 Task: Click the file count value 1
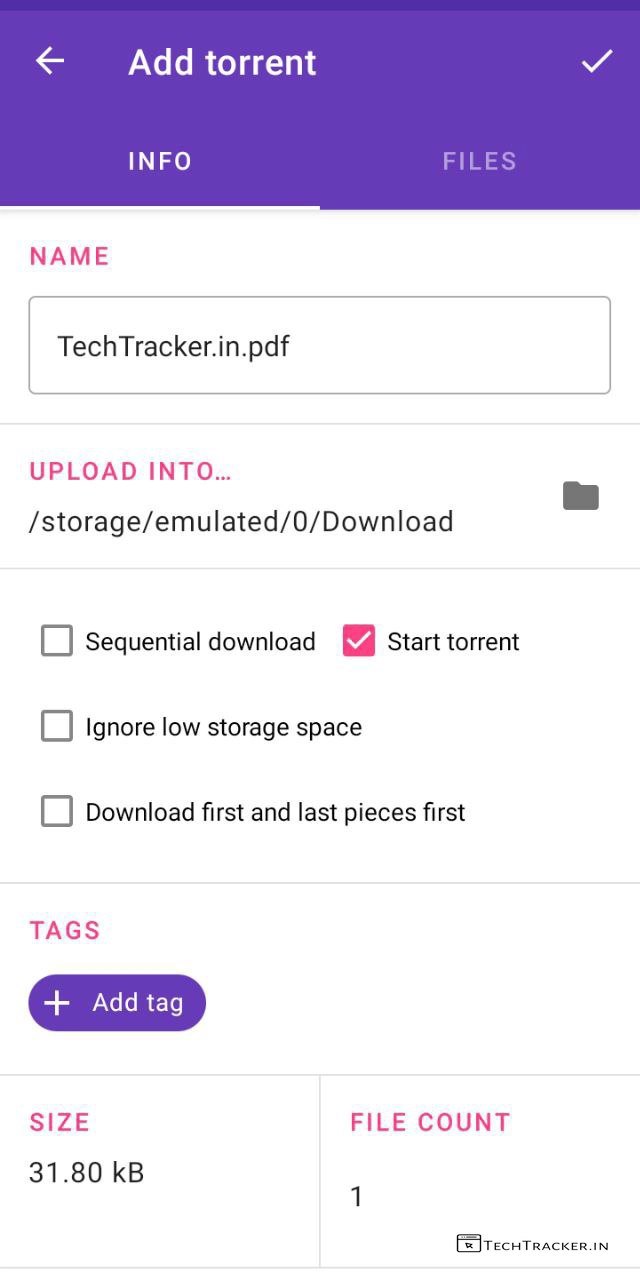coord(357,1196)
